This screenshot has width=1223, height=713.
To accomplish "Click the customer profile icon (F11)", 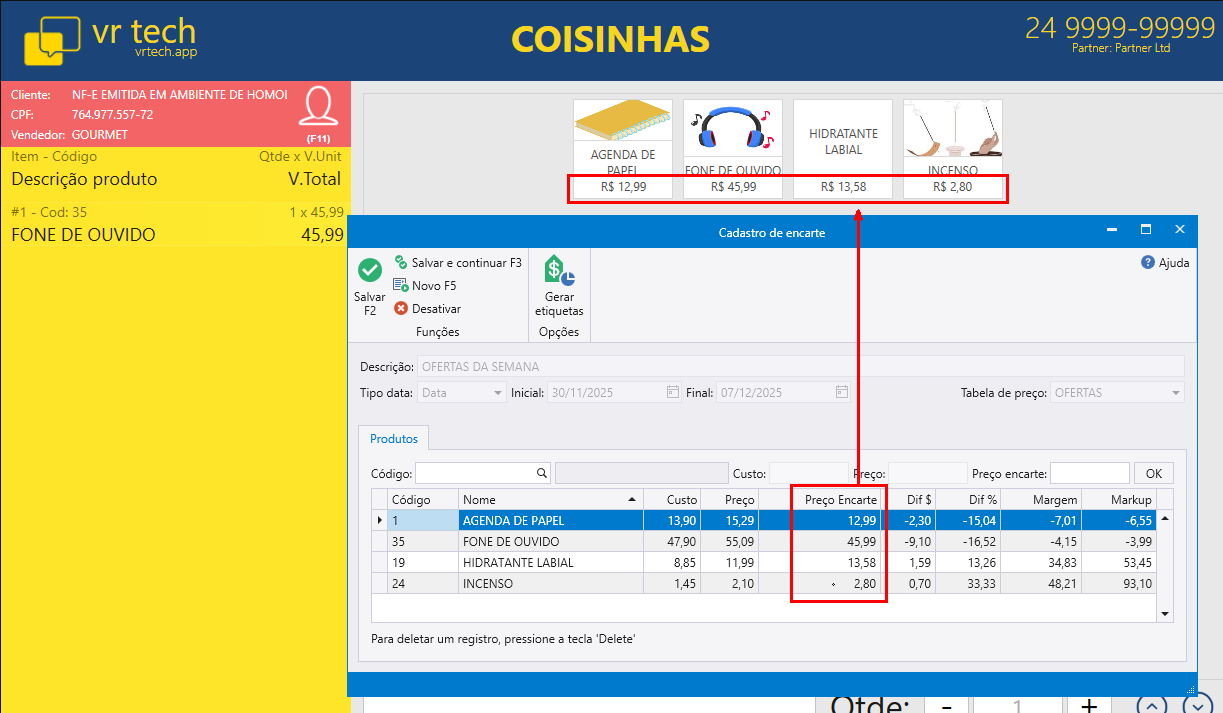I will [x=318, y=107].
